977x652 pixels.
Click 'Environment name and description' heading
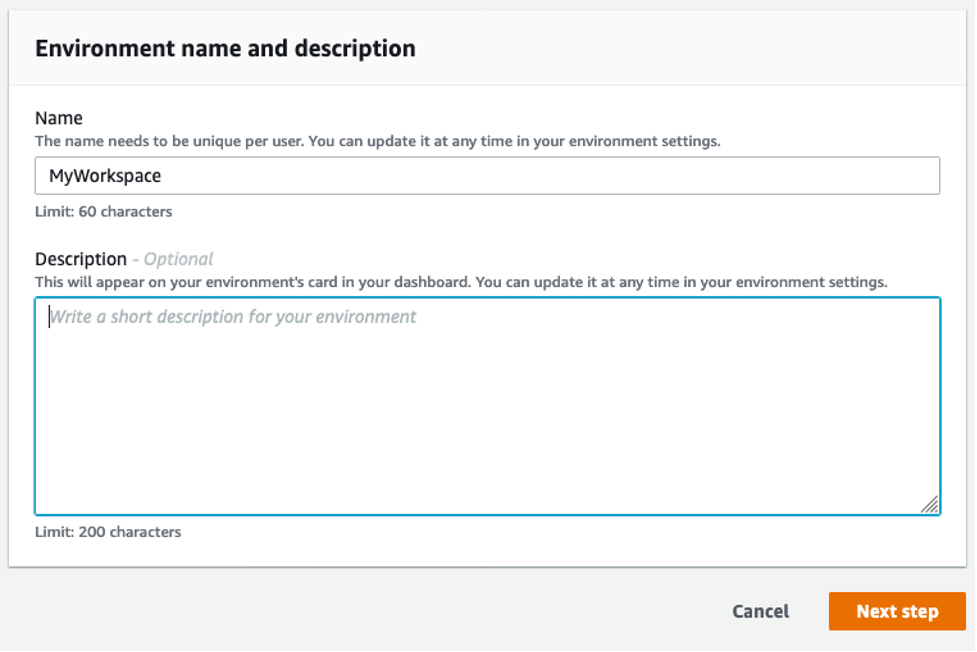point(225,48)
